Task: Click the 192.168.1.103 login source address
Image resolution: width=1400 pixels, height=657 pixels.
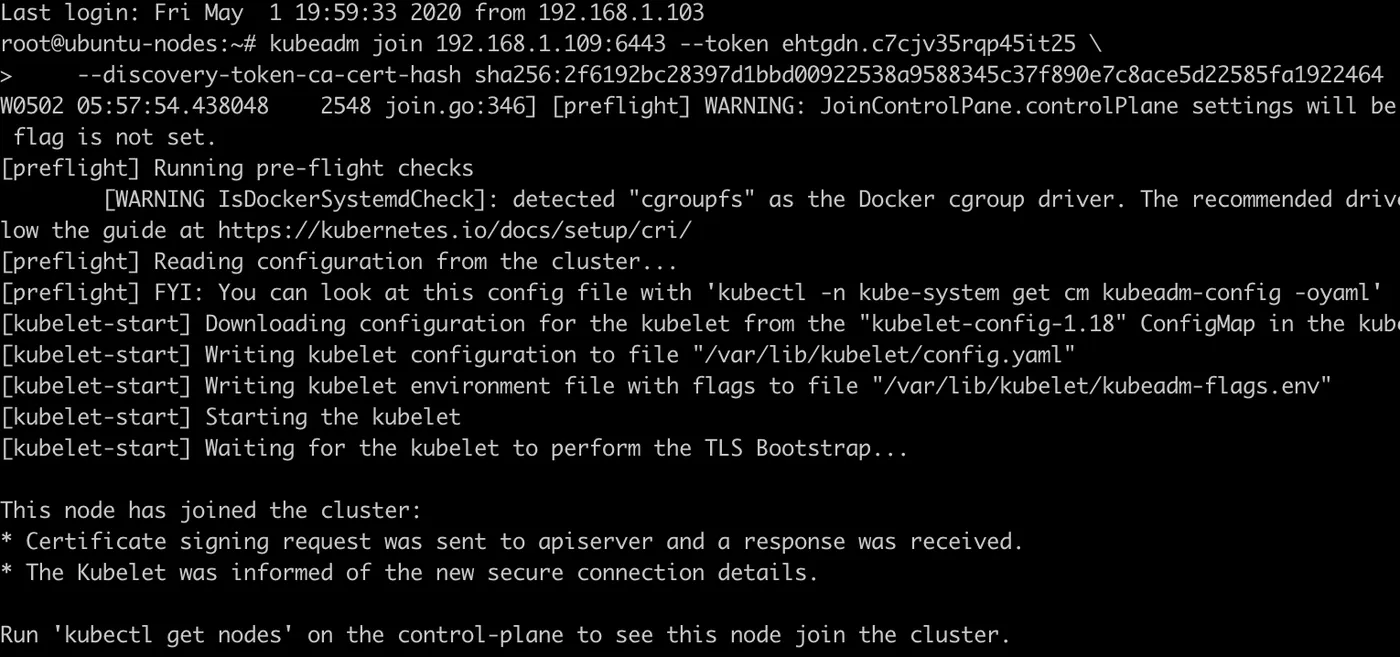Action: (x=621, y=13)
